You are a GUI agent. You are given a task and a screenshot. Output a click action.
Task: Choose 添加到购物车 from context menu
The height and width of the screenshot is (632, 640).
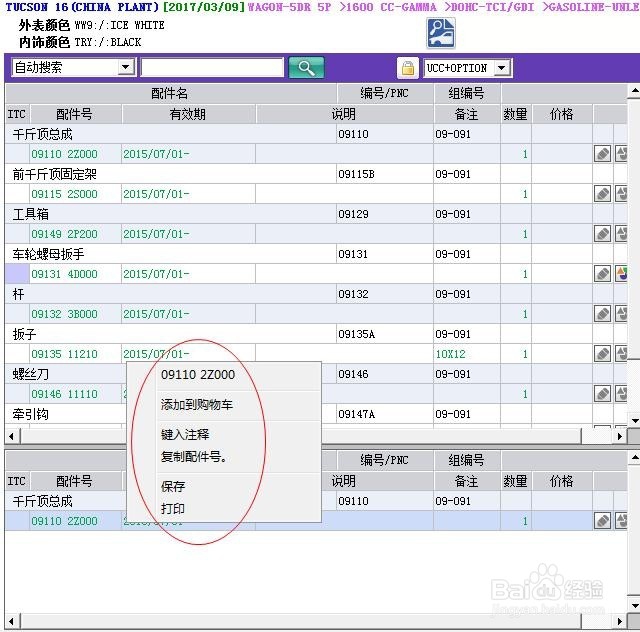tap(197, 405)
